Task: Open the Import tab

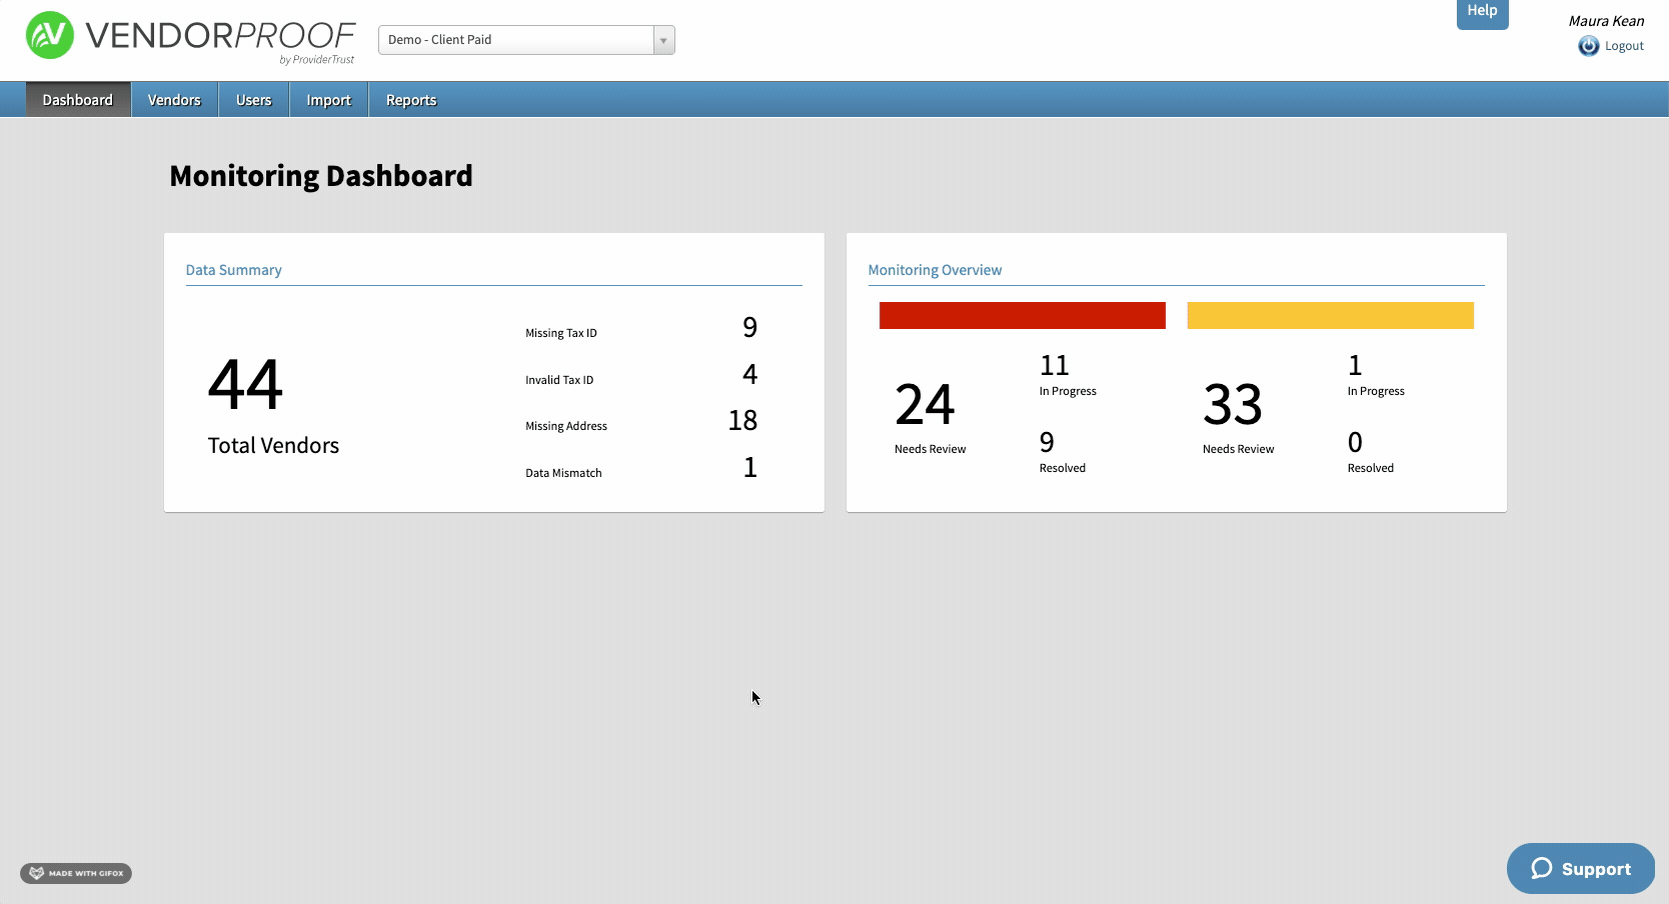Action: pyautogui.click(x=328, y=100)
